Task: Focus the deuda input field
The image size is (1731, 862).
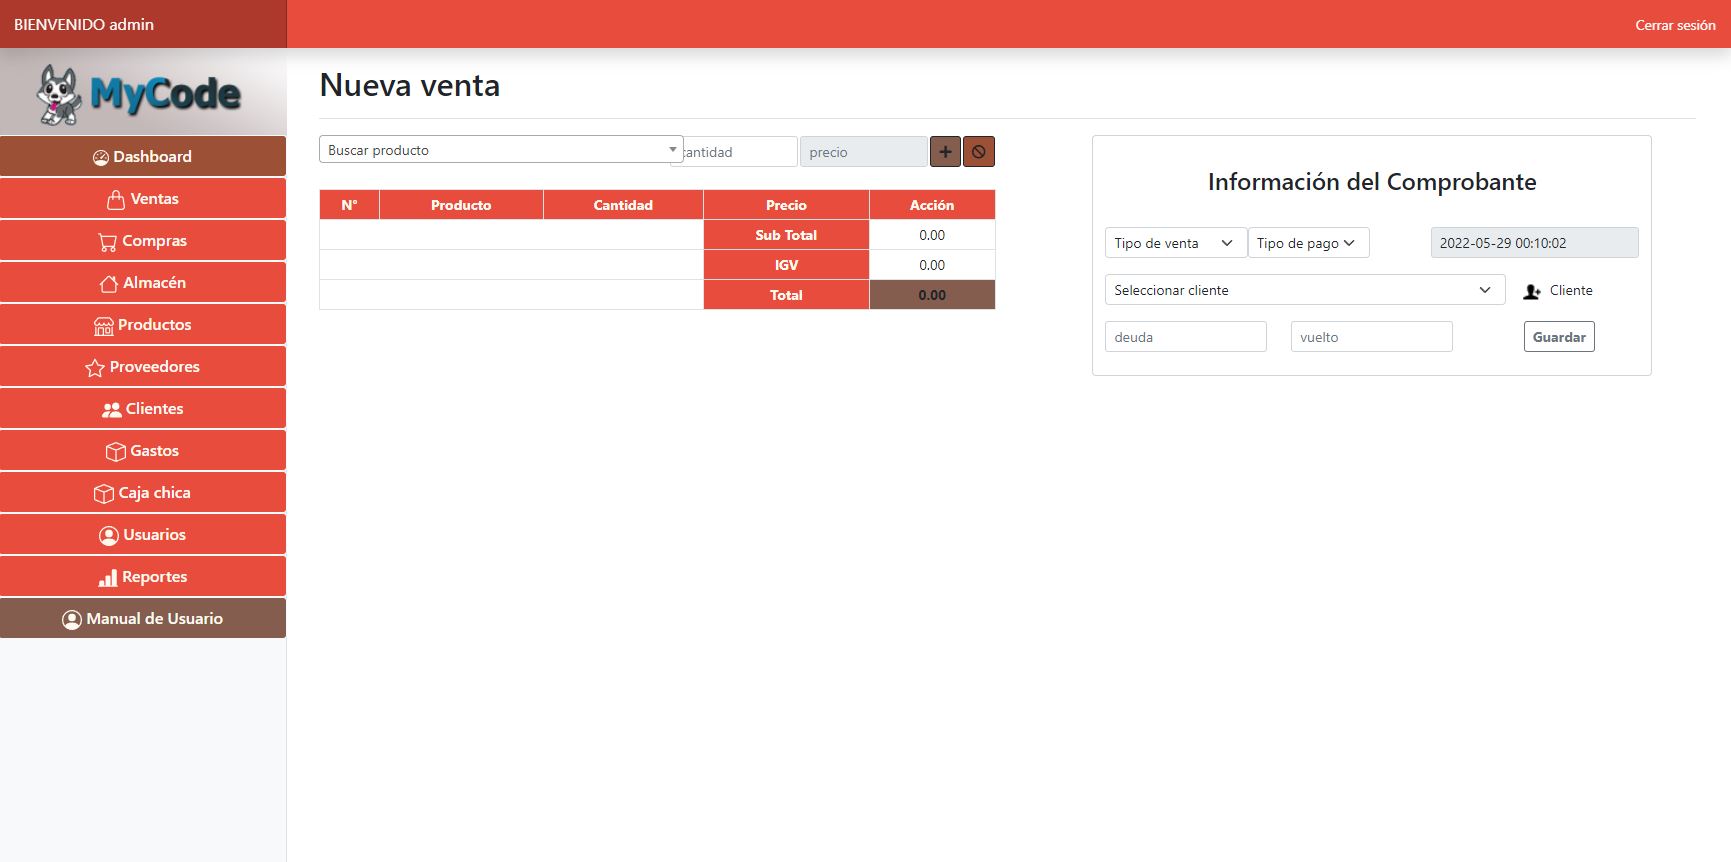Action: [1185, 337]
